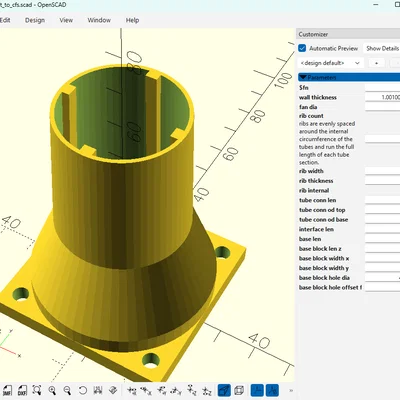Click the tube conn od top field

coord(382,210)
